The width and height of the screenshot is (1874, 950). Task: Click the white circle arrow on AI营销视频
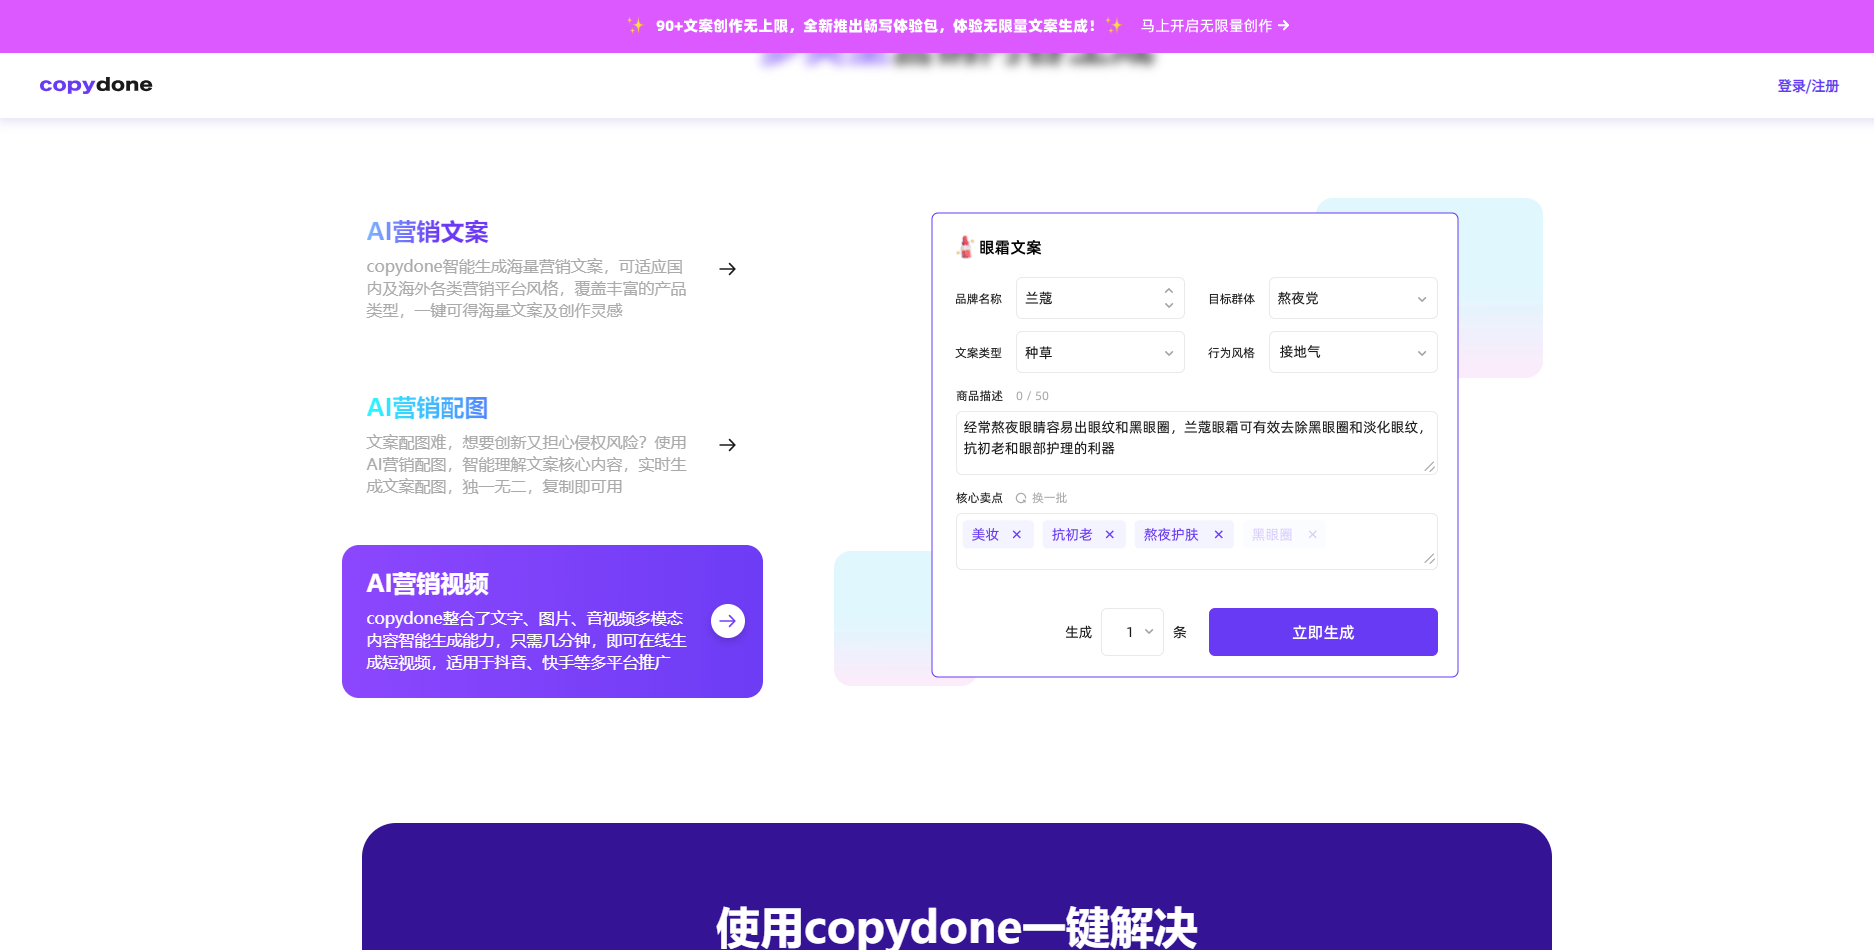[727, 621]
